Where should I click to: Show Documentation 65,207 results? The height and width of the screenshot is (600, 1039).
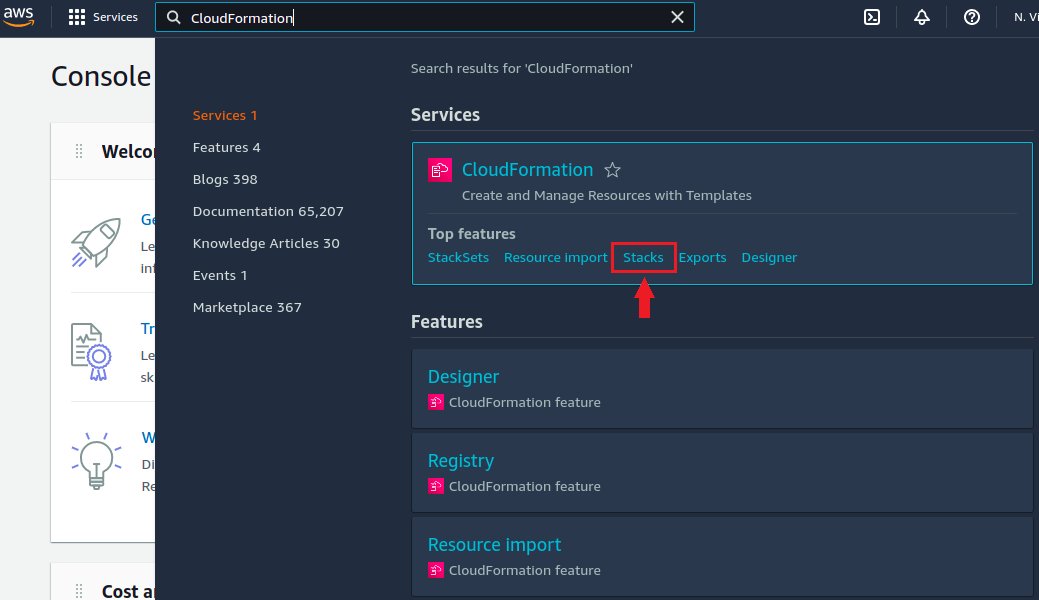click(x=268, y=211)
